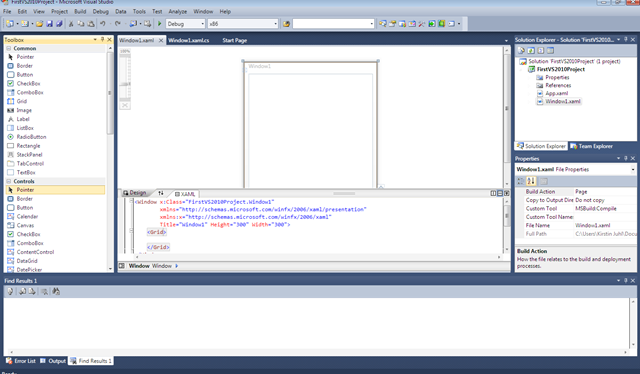The image size is (640, 374).
Task: Sort properties by category icon
Action: (521, 181)
